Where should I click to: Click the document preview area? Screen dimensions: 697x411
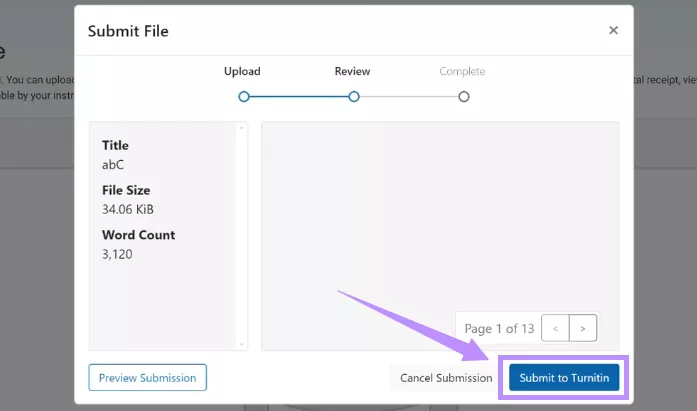(x=440, y=210)
